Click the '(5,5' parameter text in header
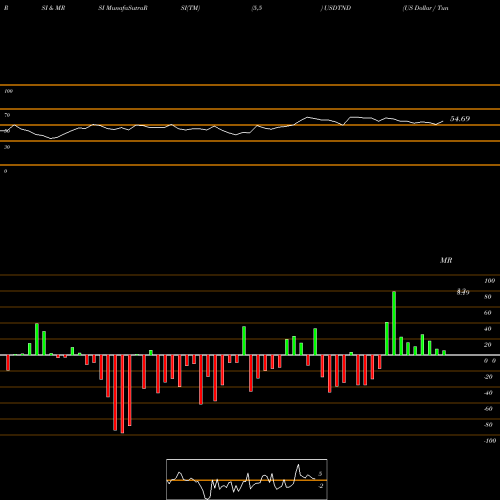This screenshot has width=500, height=500. pos(257,8)
